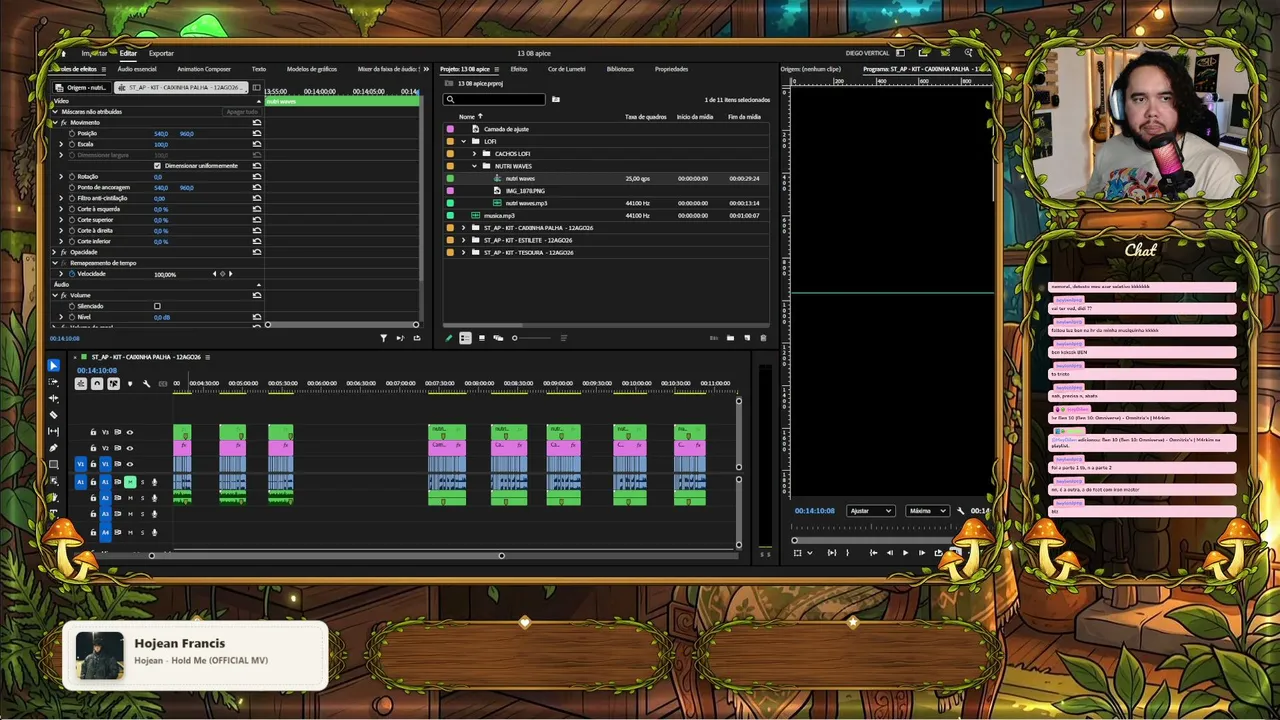This screenshot has height=720, width=1280.
Task: Hide track V3 with eye icon
Action: tap(129, 432)
